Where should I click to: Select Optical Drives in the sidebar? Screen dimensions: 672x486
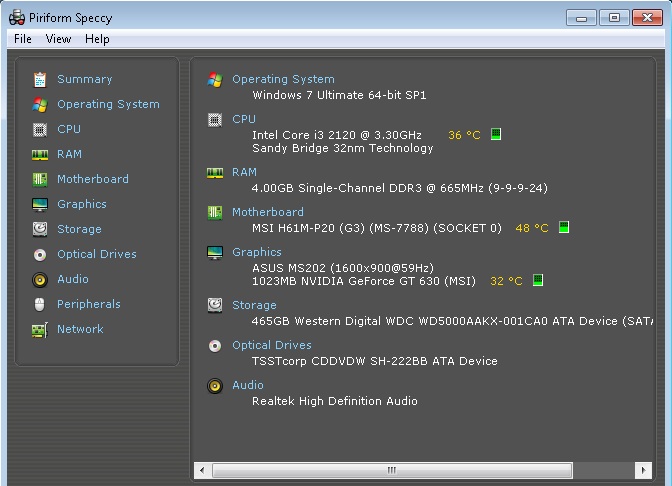click(x=97, y=255)
